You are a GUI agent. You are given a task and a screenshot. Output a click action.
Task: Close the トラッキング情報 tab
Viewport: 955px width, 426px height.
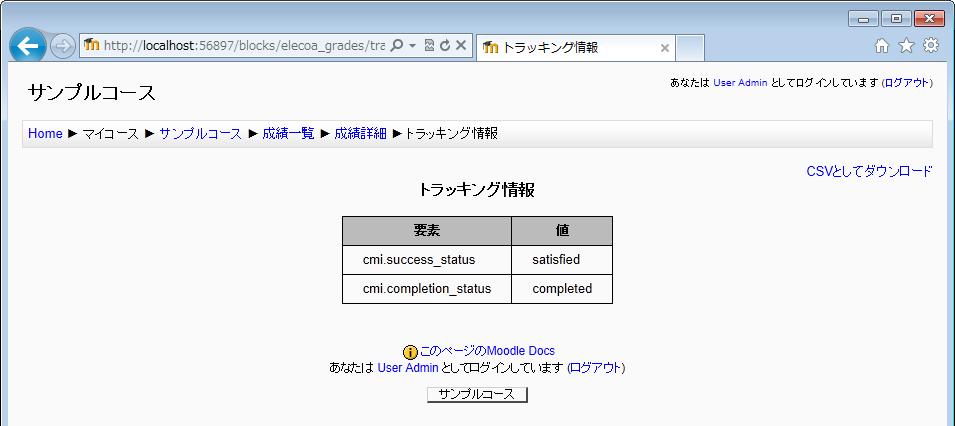click(x=665, y=47)
